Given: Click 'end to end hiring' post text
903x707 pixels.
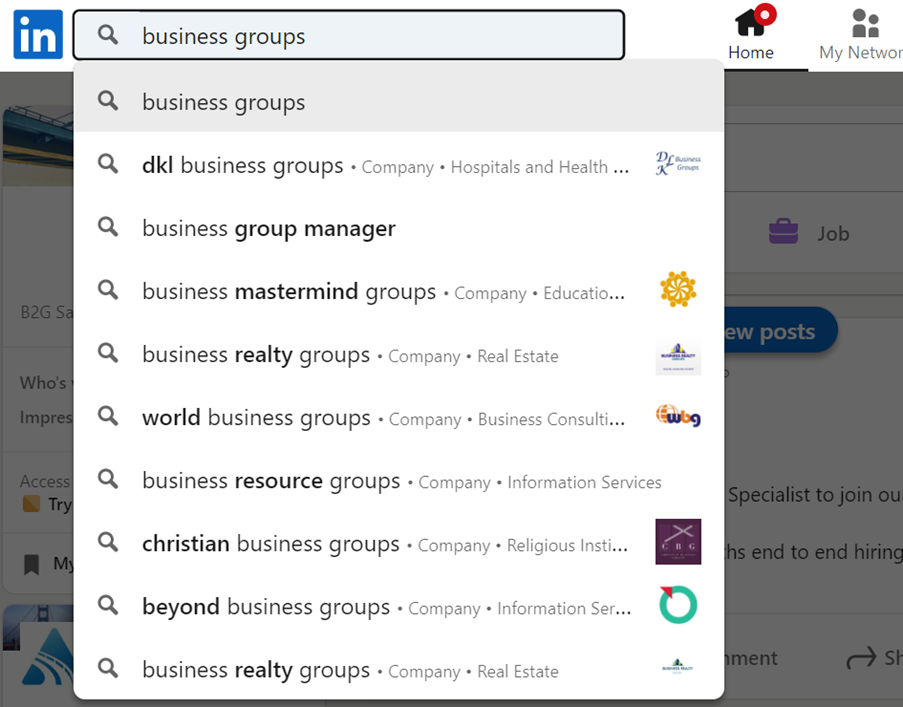Looking at the screenshot, I should [x=826, y=552].
